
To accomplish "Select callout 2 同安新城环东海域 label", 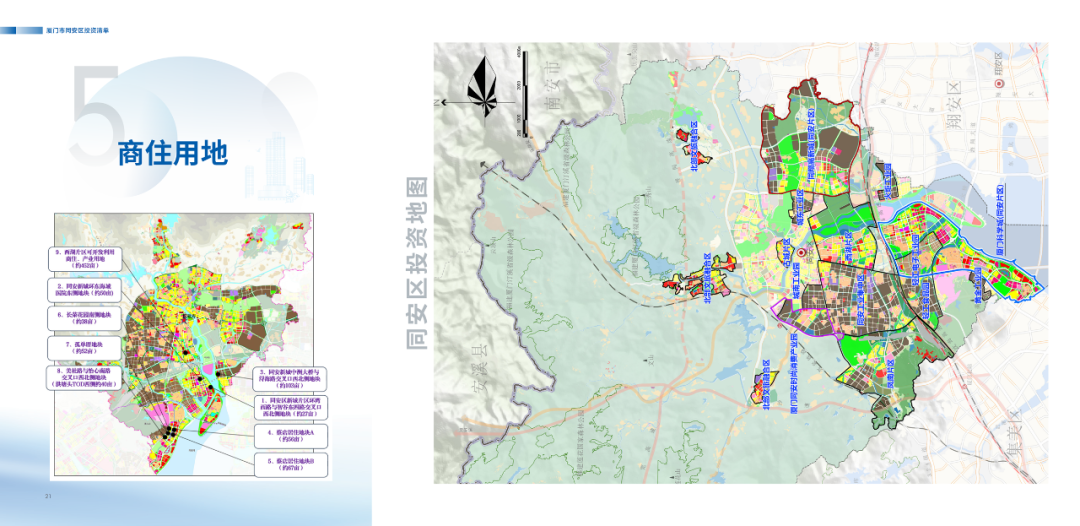I will 83,290.
